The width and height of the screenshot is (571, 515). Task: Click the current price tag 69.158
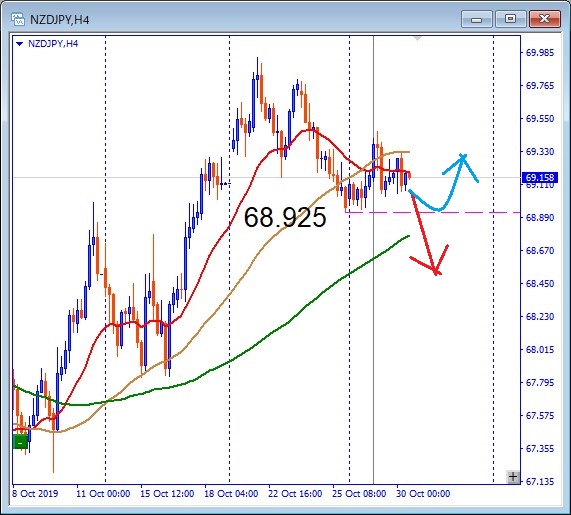pos(540,178)
